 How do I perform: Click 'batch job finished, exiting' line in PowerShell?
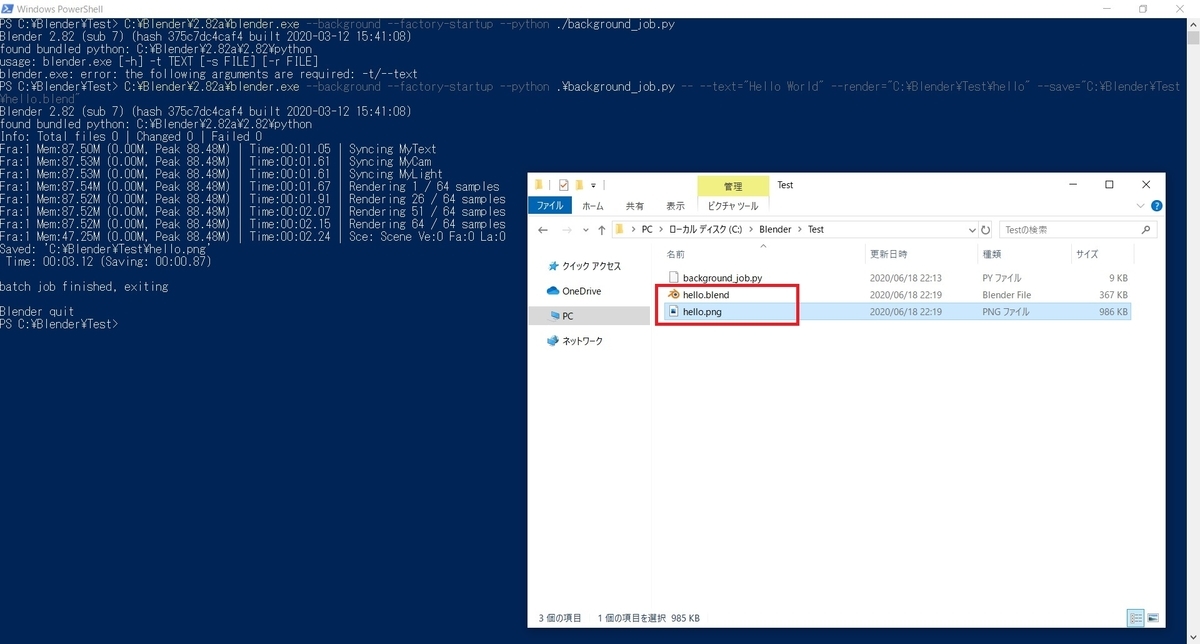(x=84, y=287)
